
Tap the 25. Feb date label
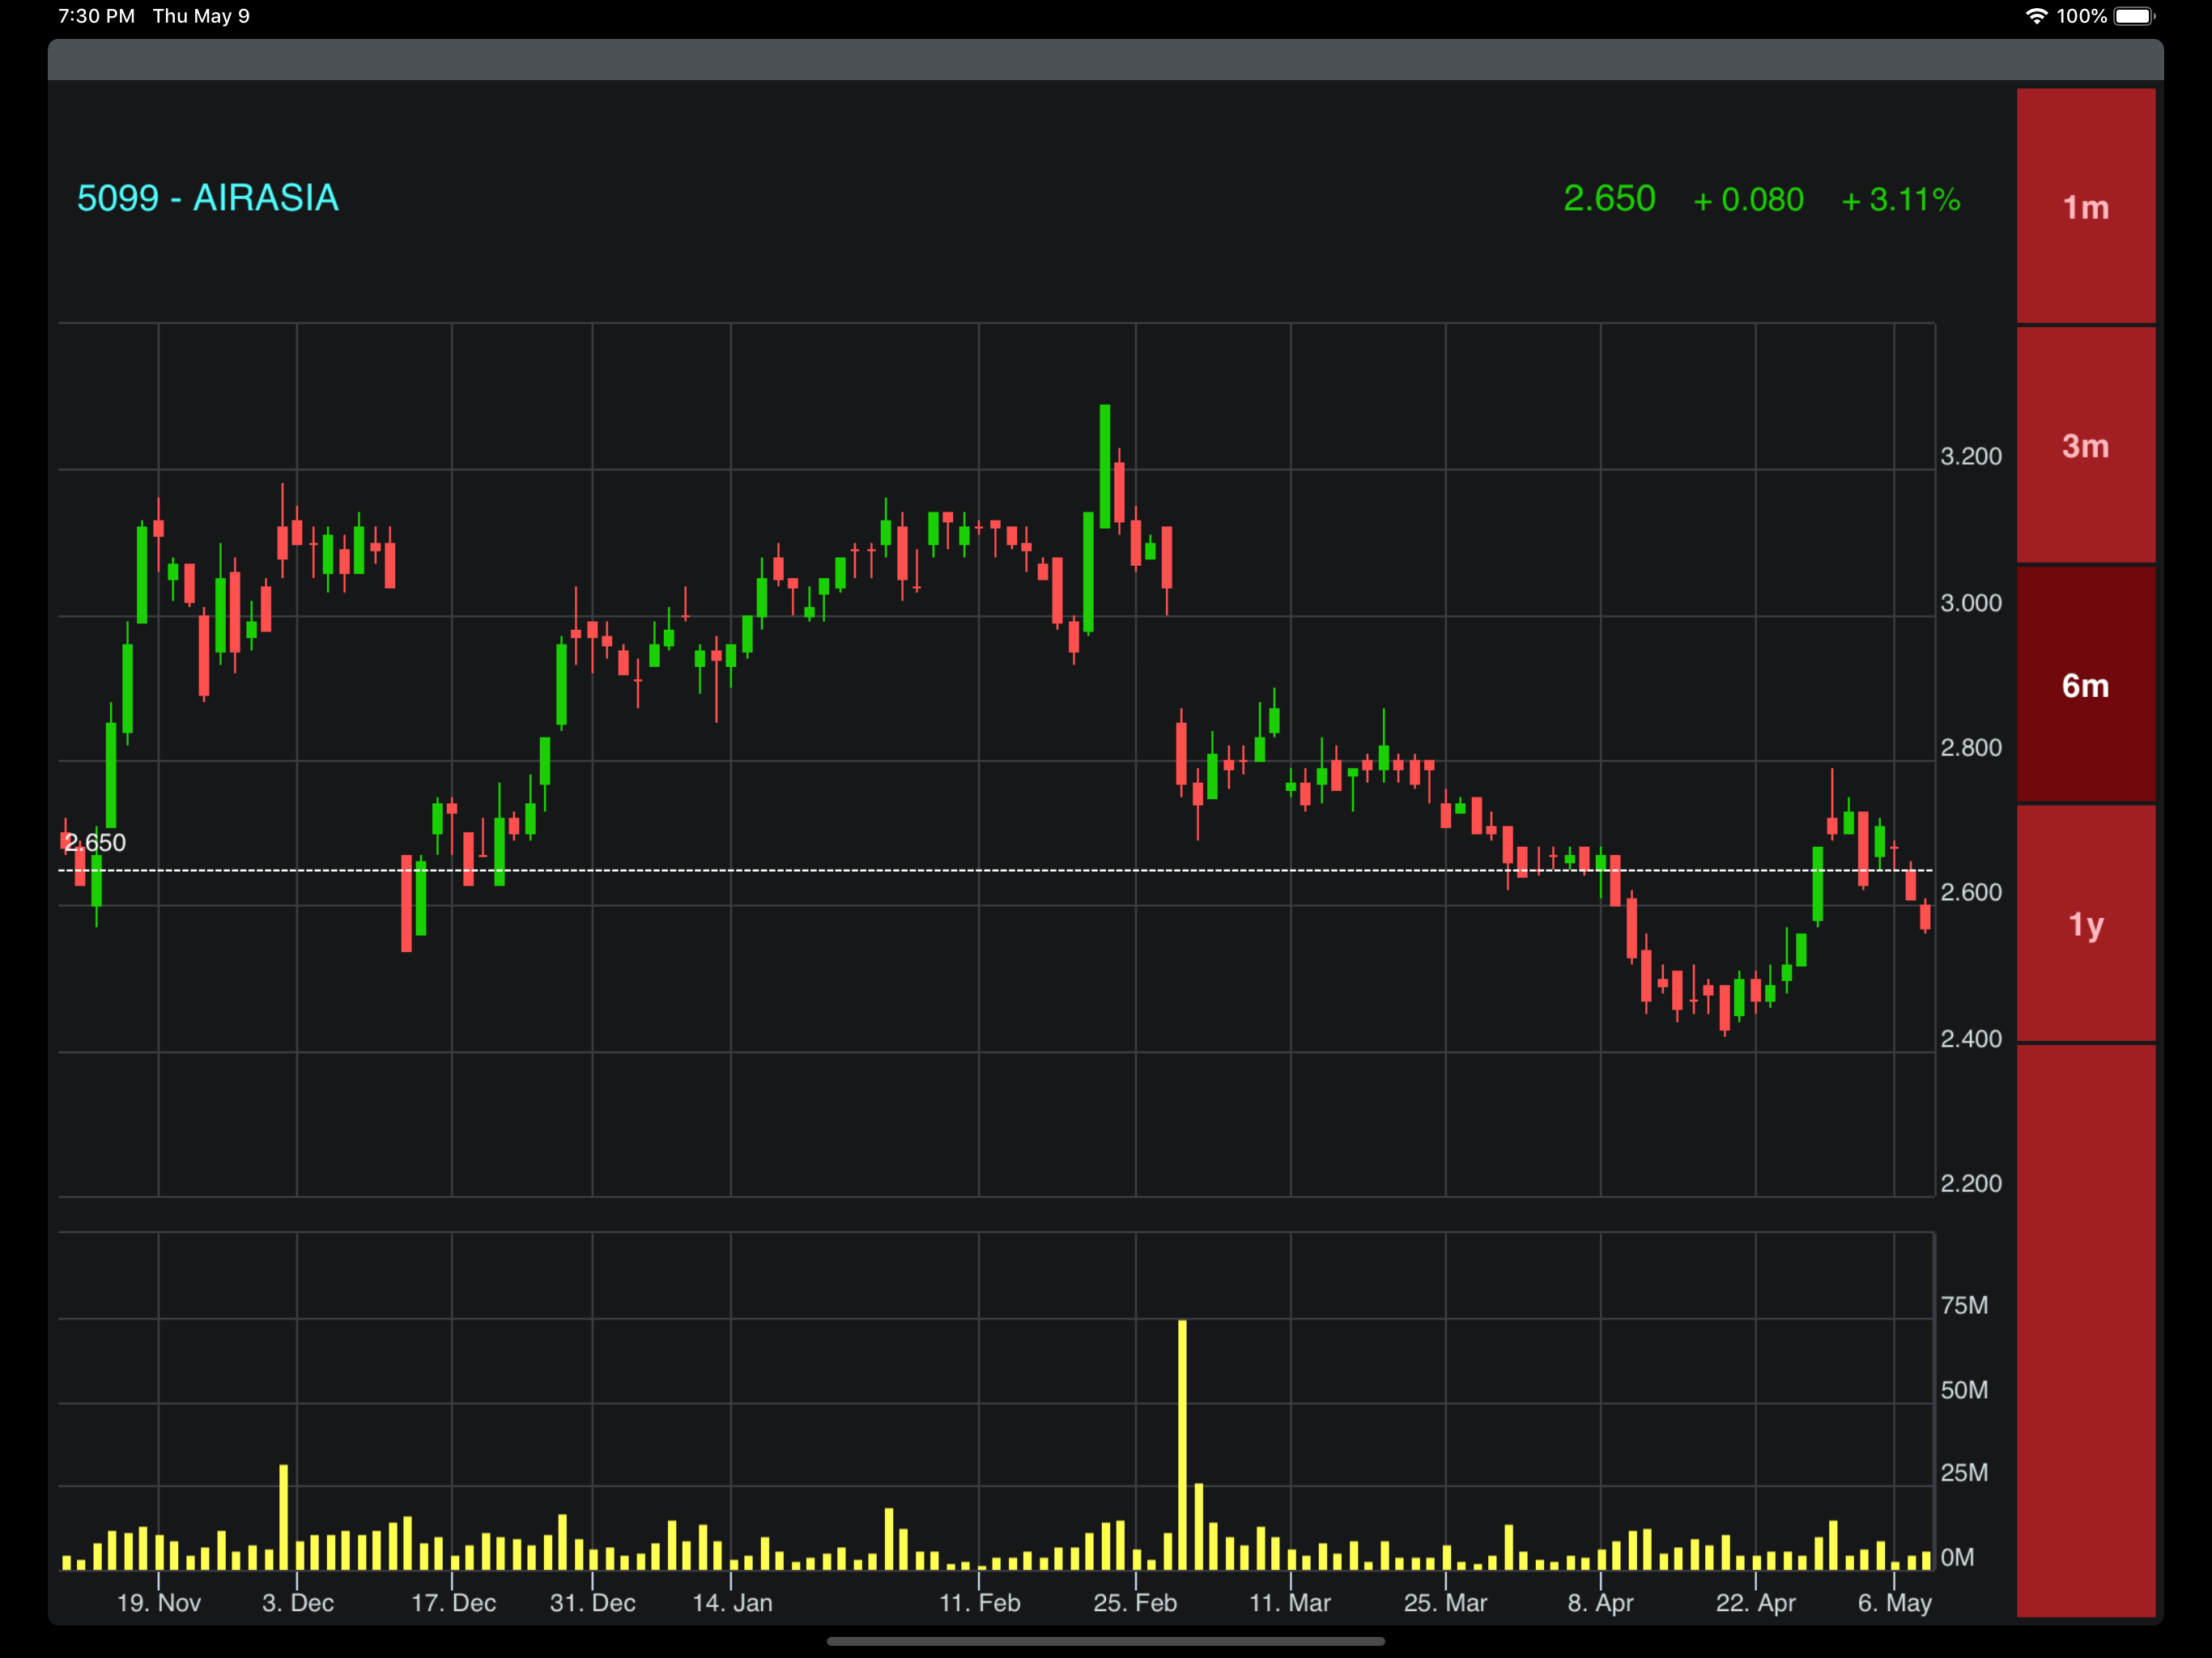coord(1135,1602)
